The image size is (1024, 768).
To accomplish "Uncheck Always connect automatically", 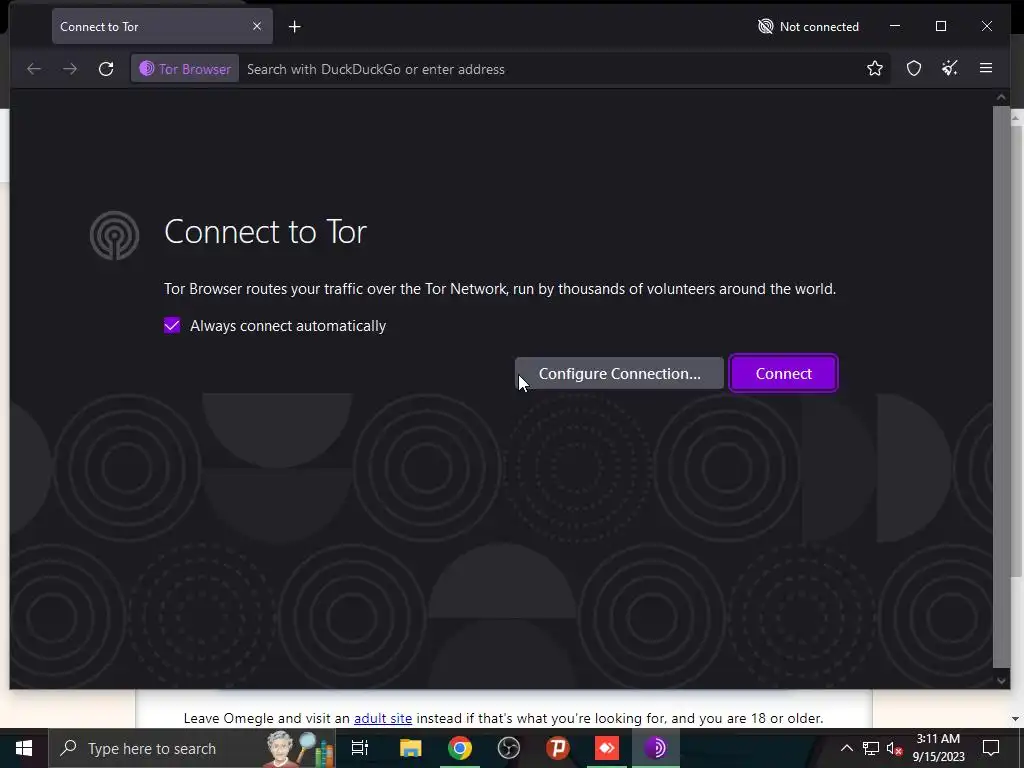I will click(x=172, y=325).
